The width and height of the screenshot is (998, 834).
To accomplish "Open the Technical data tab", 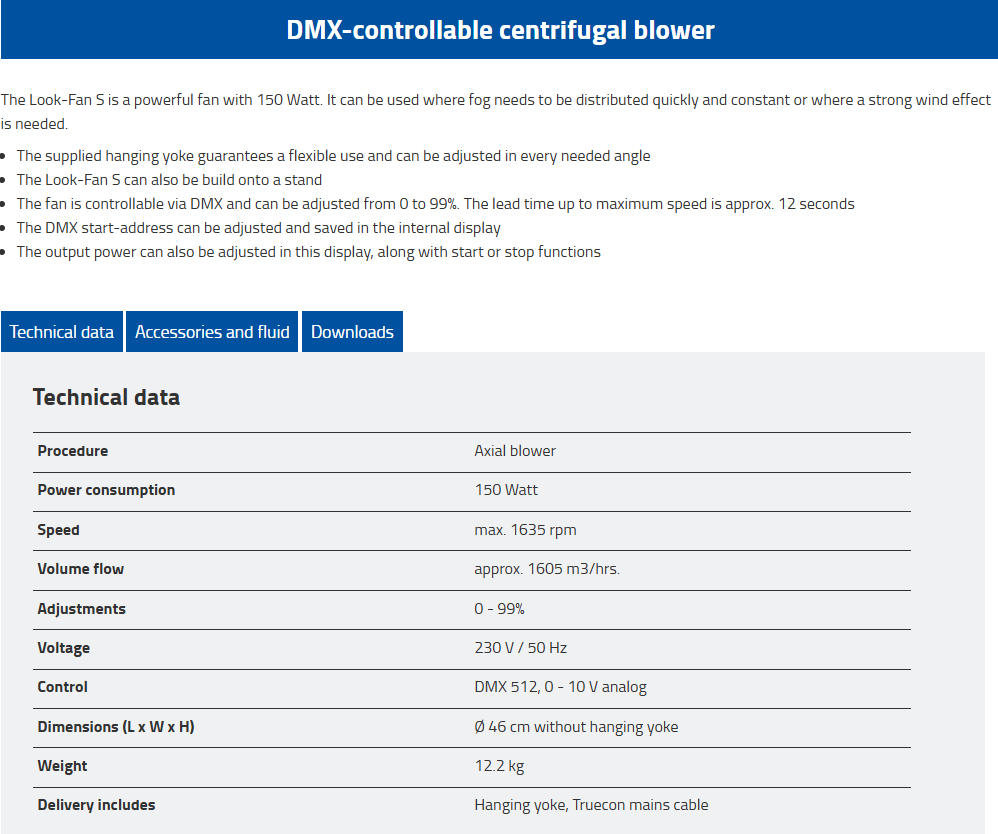I will click(62, 332).
